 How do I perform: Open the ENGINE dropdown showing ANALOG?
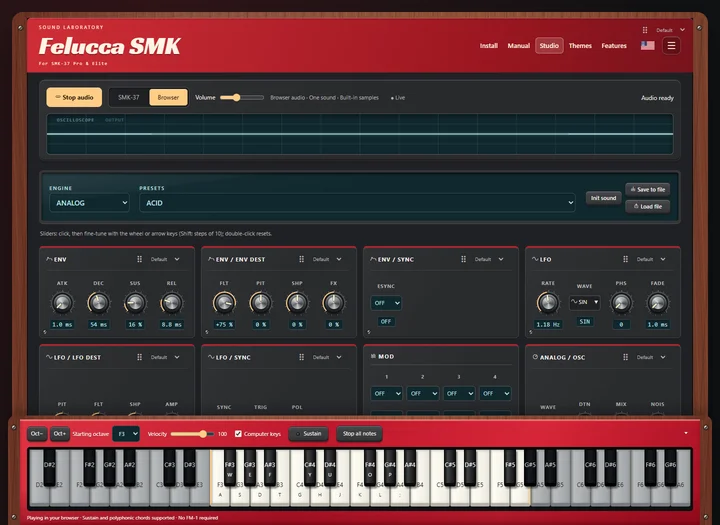pos(90,203)
